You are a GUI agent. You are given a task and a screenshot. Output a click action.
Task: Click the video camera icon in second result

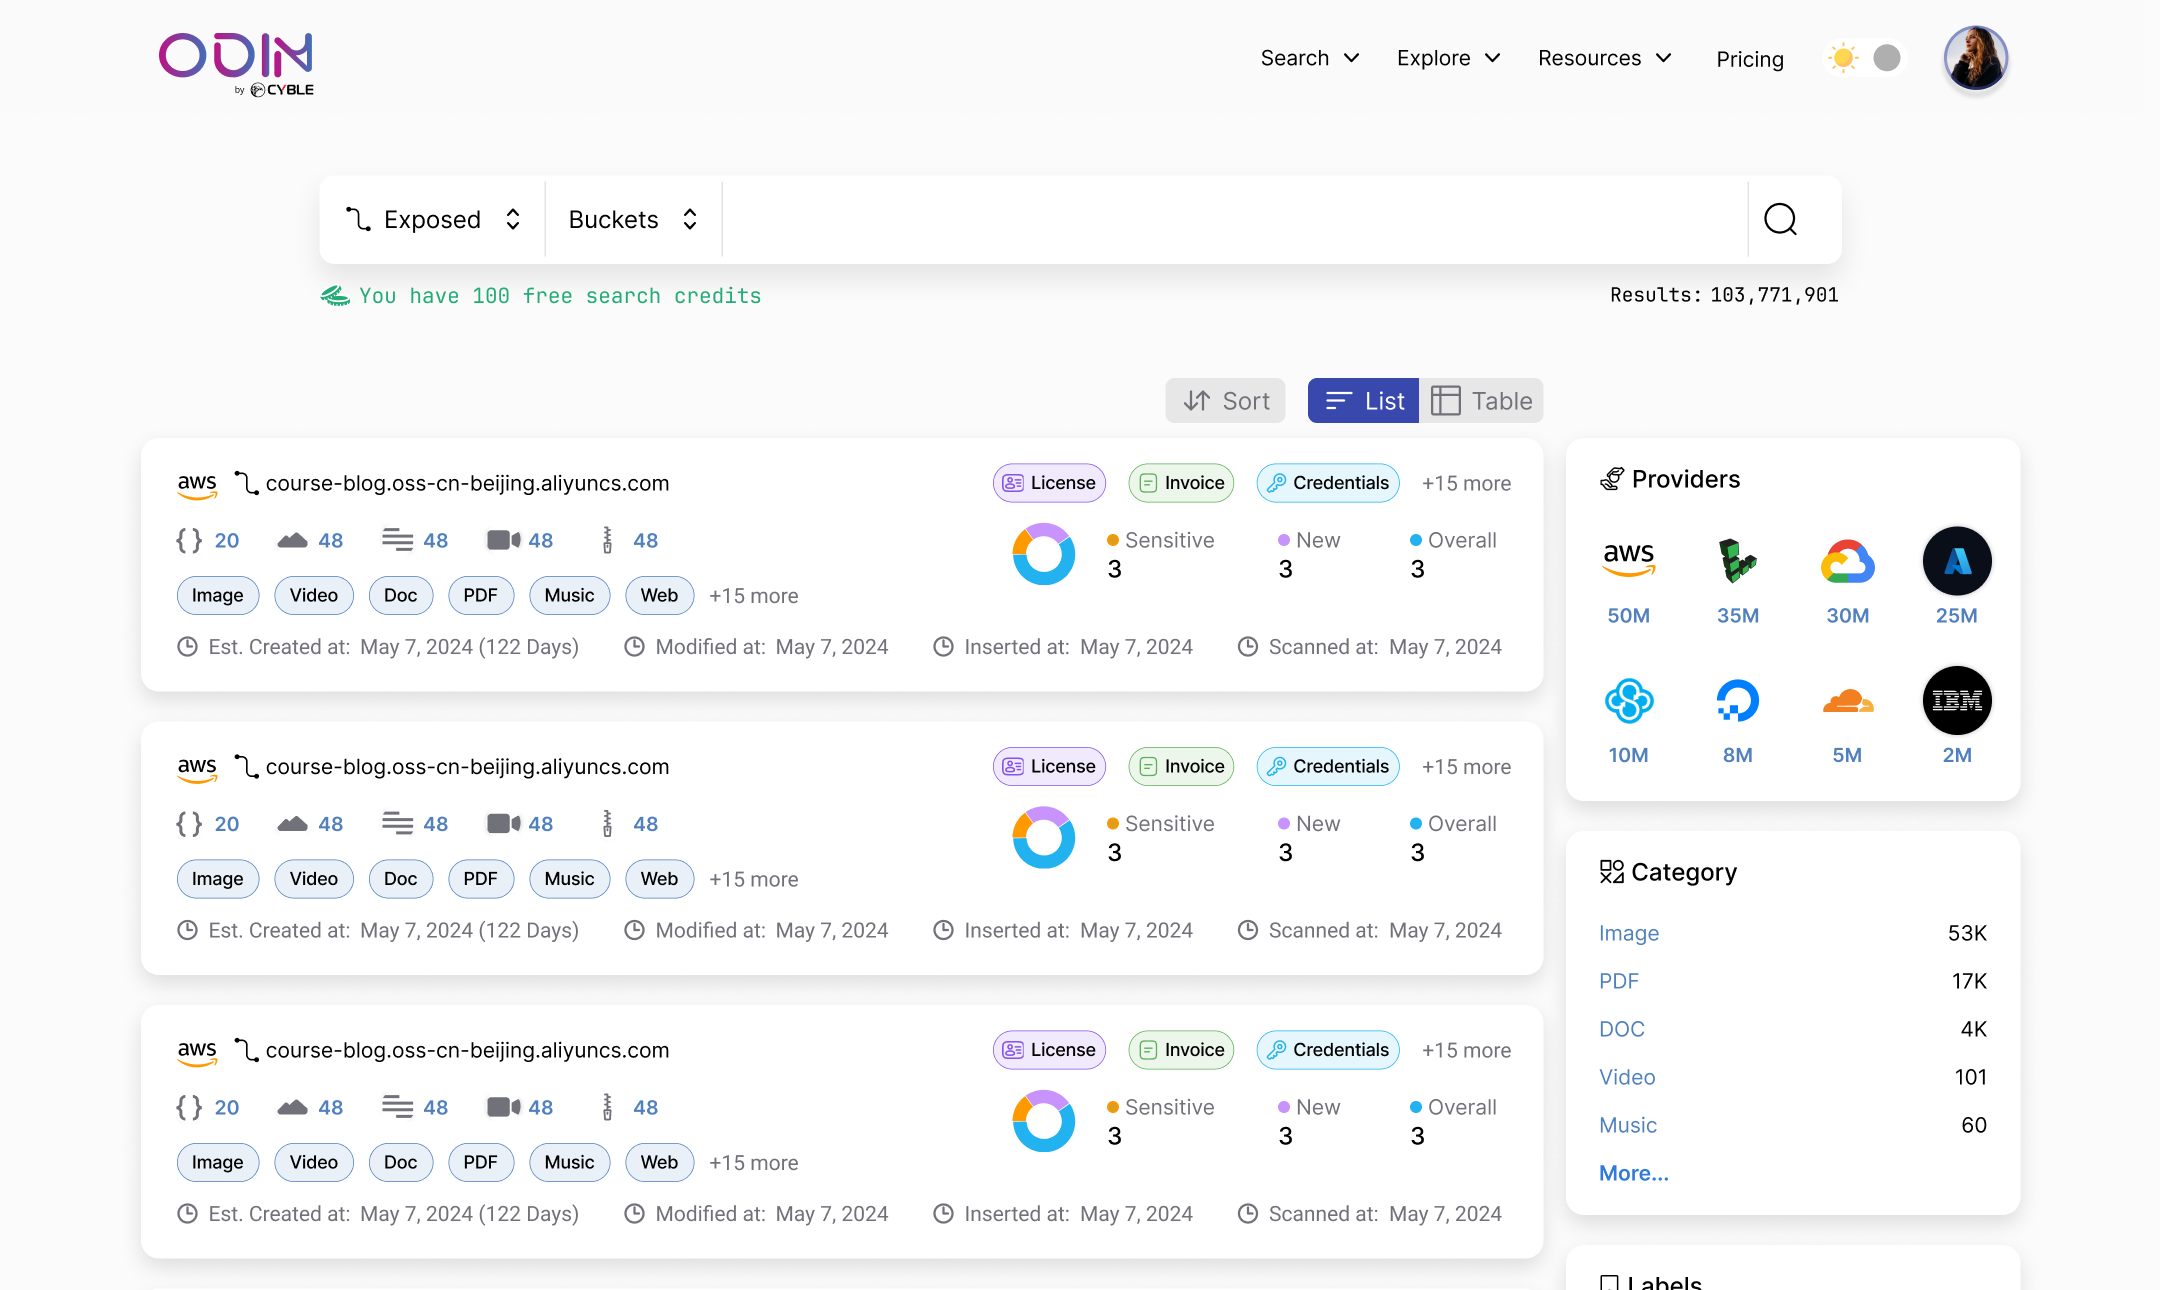[x=503, y=824]
